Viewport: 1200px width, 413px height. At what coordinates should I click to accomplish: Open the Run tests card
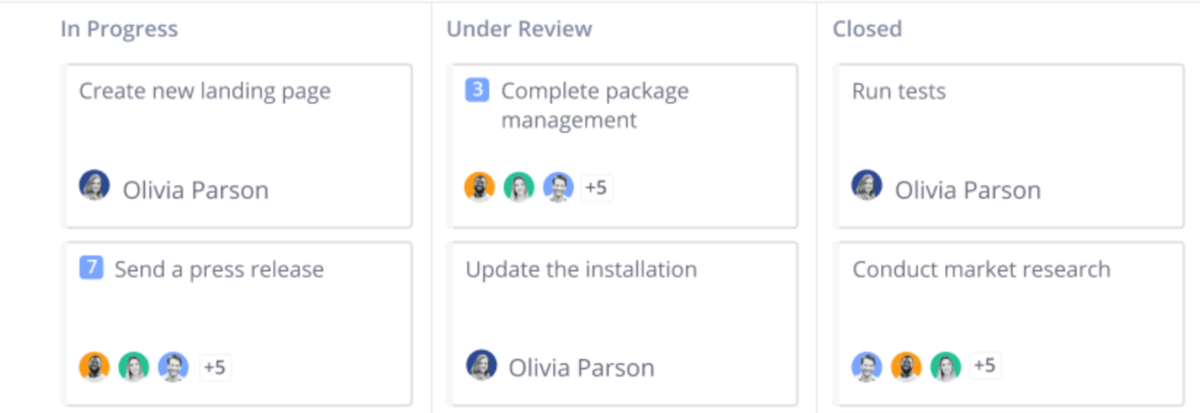coord(1009,146)
